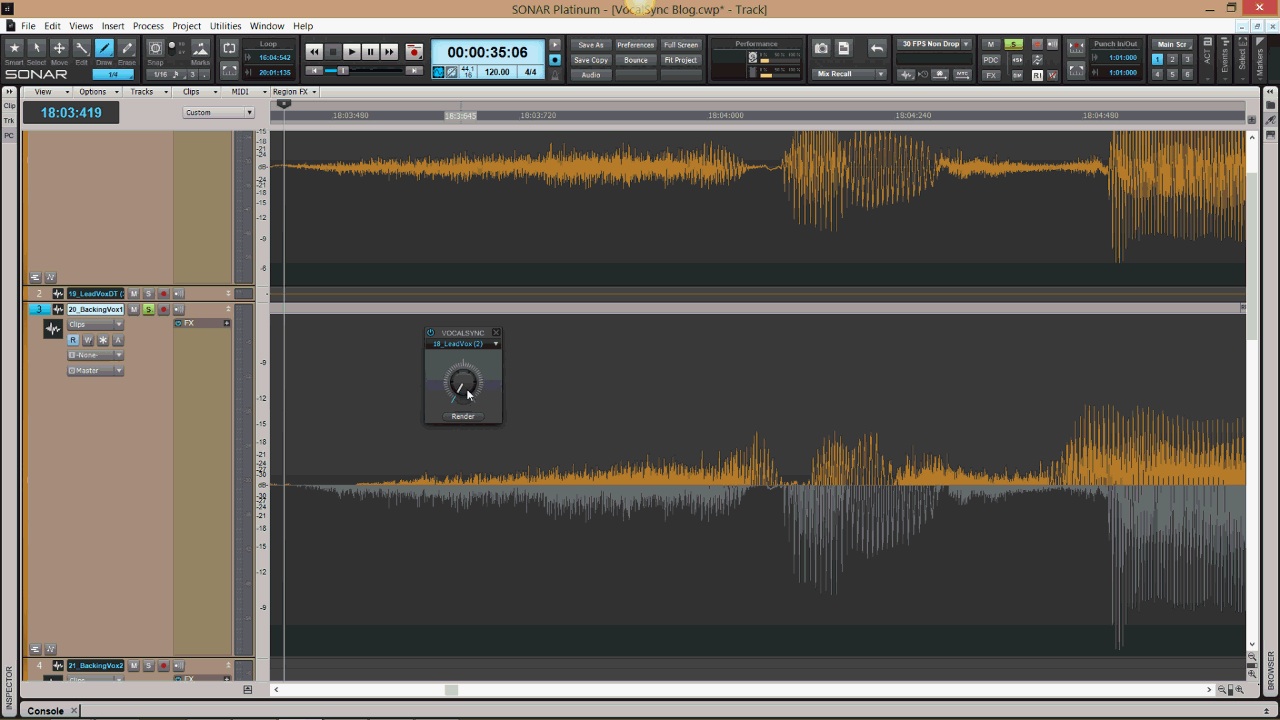Click the undo arrow in Mix Recall
1280x720 pixels.
coord(877,48)
